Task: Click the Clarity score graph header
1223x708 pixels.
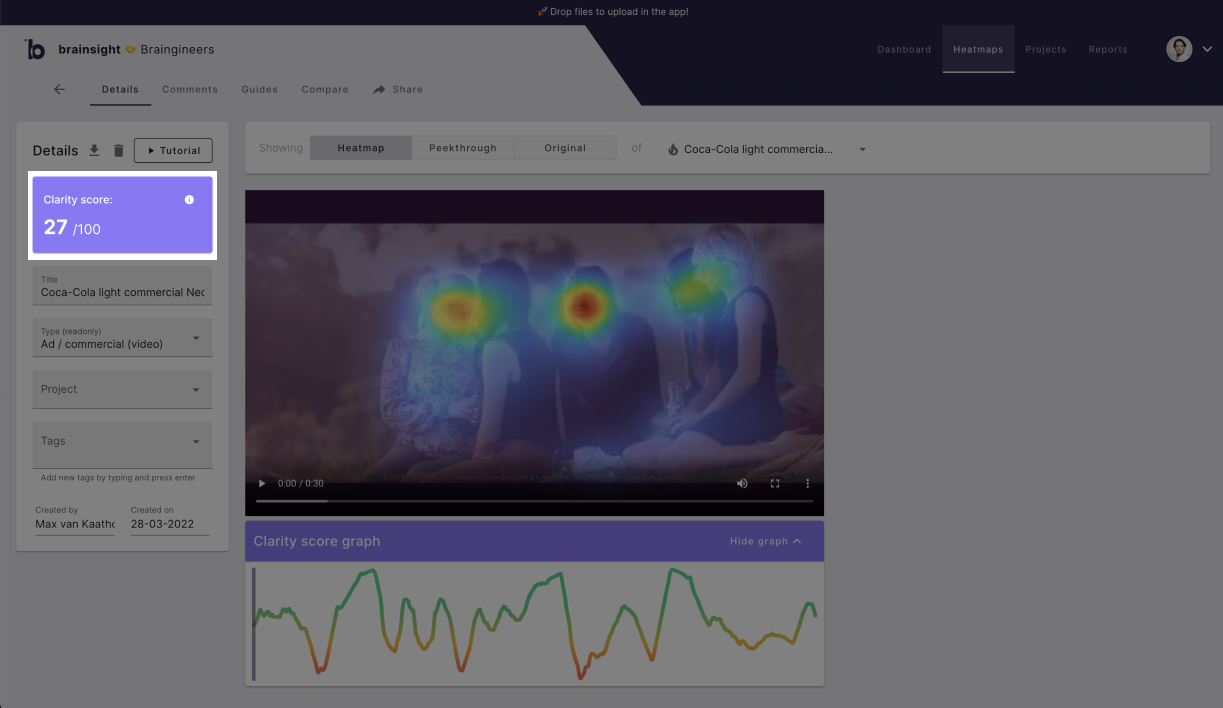Action: point(534,541)
